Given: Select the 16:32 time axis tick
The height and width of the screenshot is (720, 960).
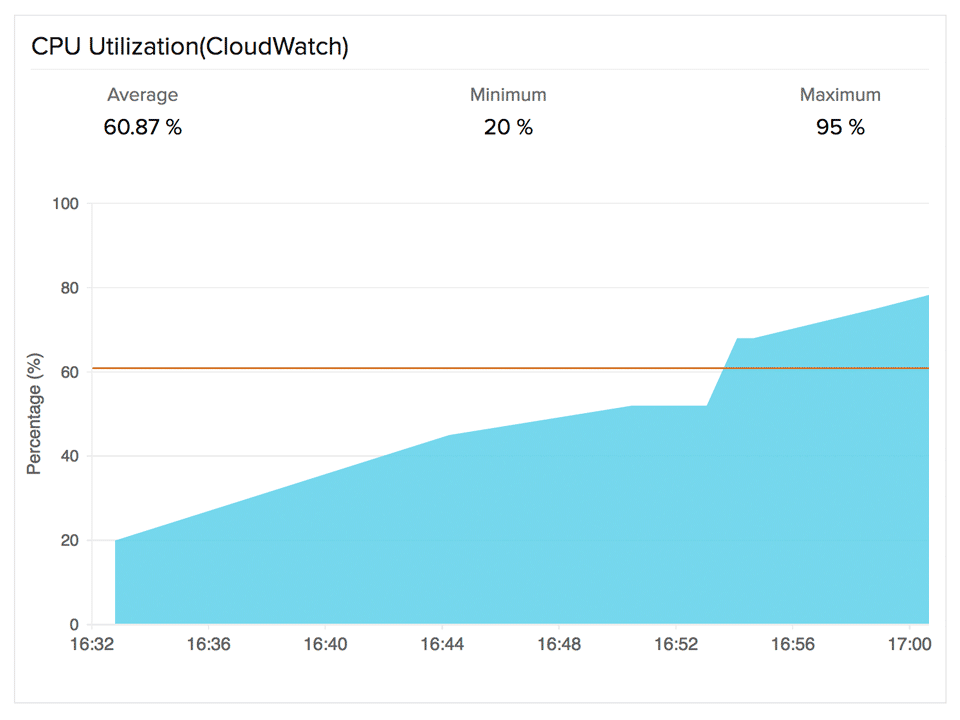Looking at the screenshot, I should 92,646.
